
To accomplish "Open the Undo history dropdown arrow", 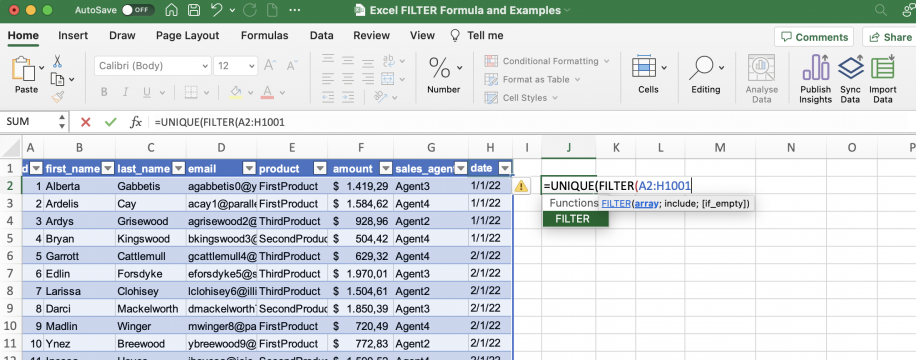I will point(232,11).
